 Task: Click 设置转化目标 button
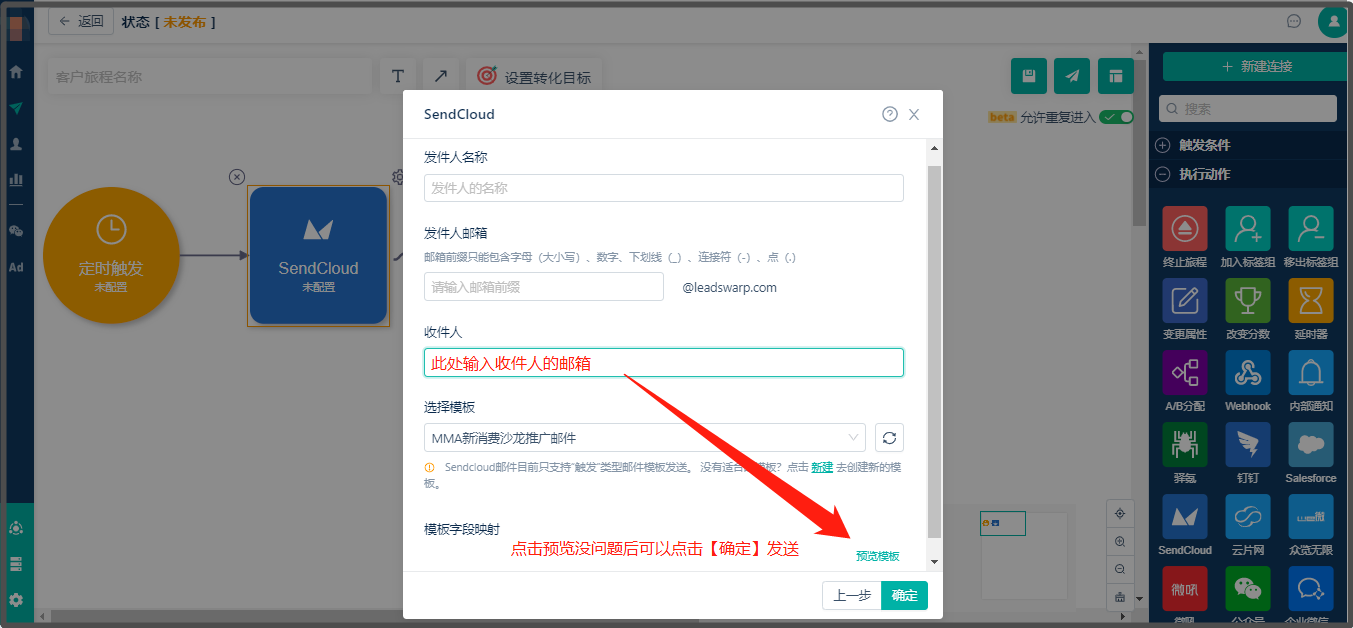tap(535, 76)
